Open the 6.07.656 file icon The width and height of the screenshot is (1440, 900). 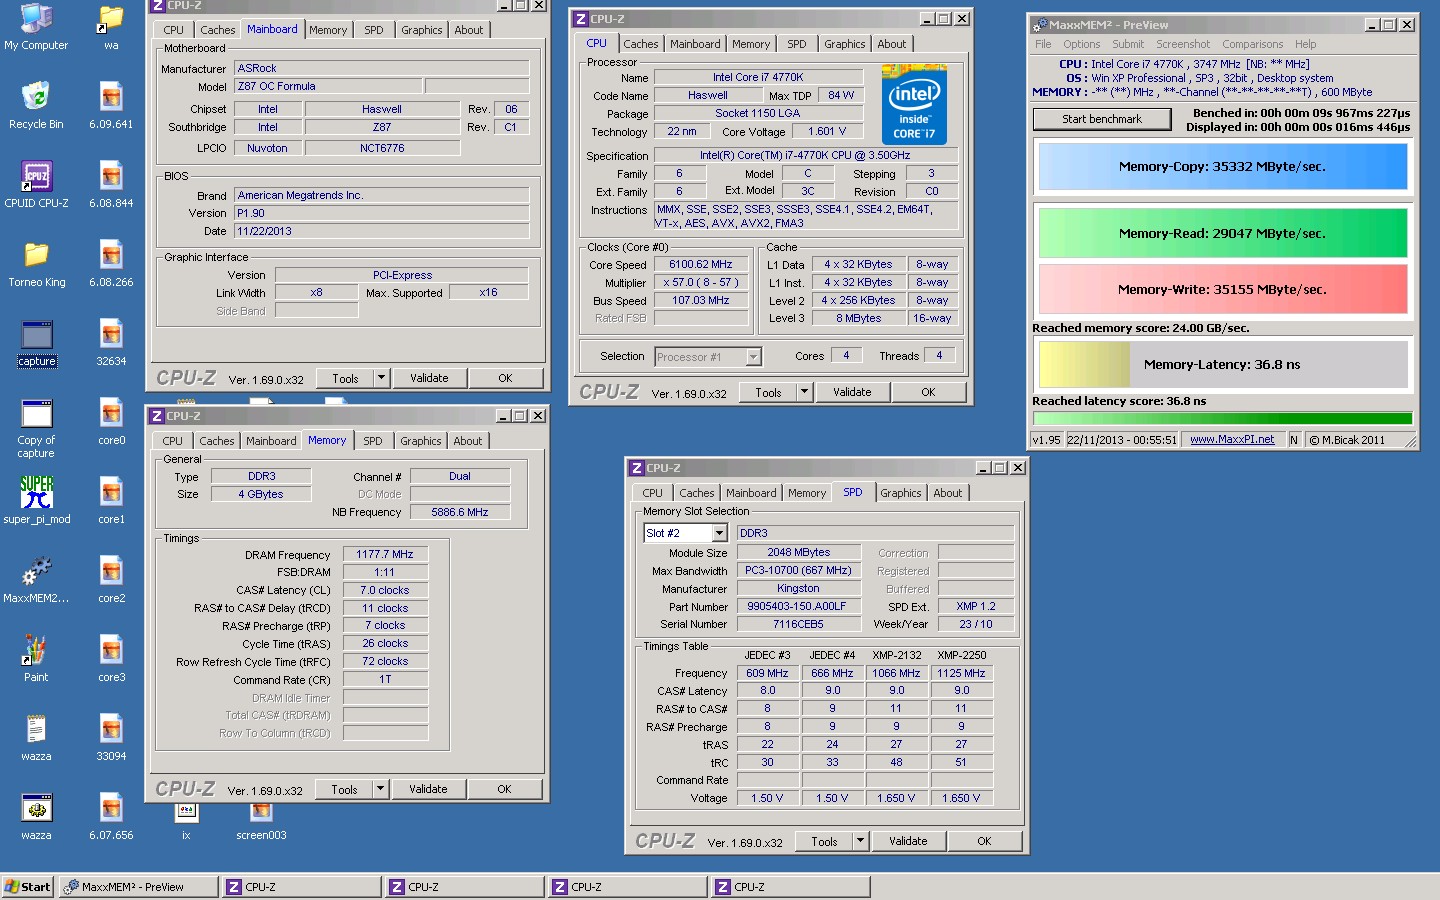111,815
